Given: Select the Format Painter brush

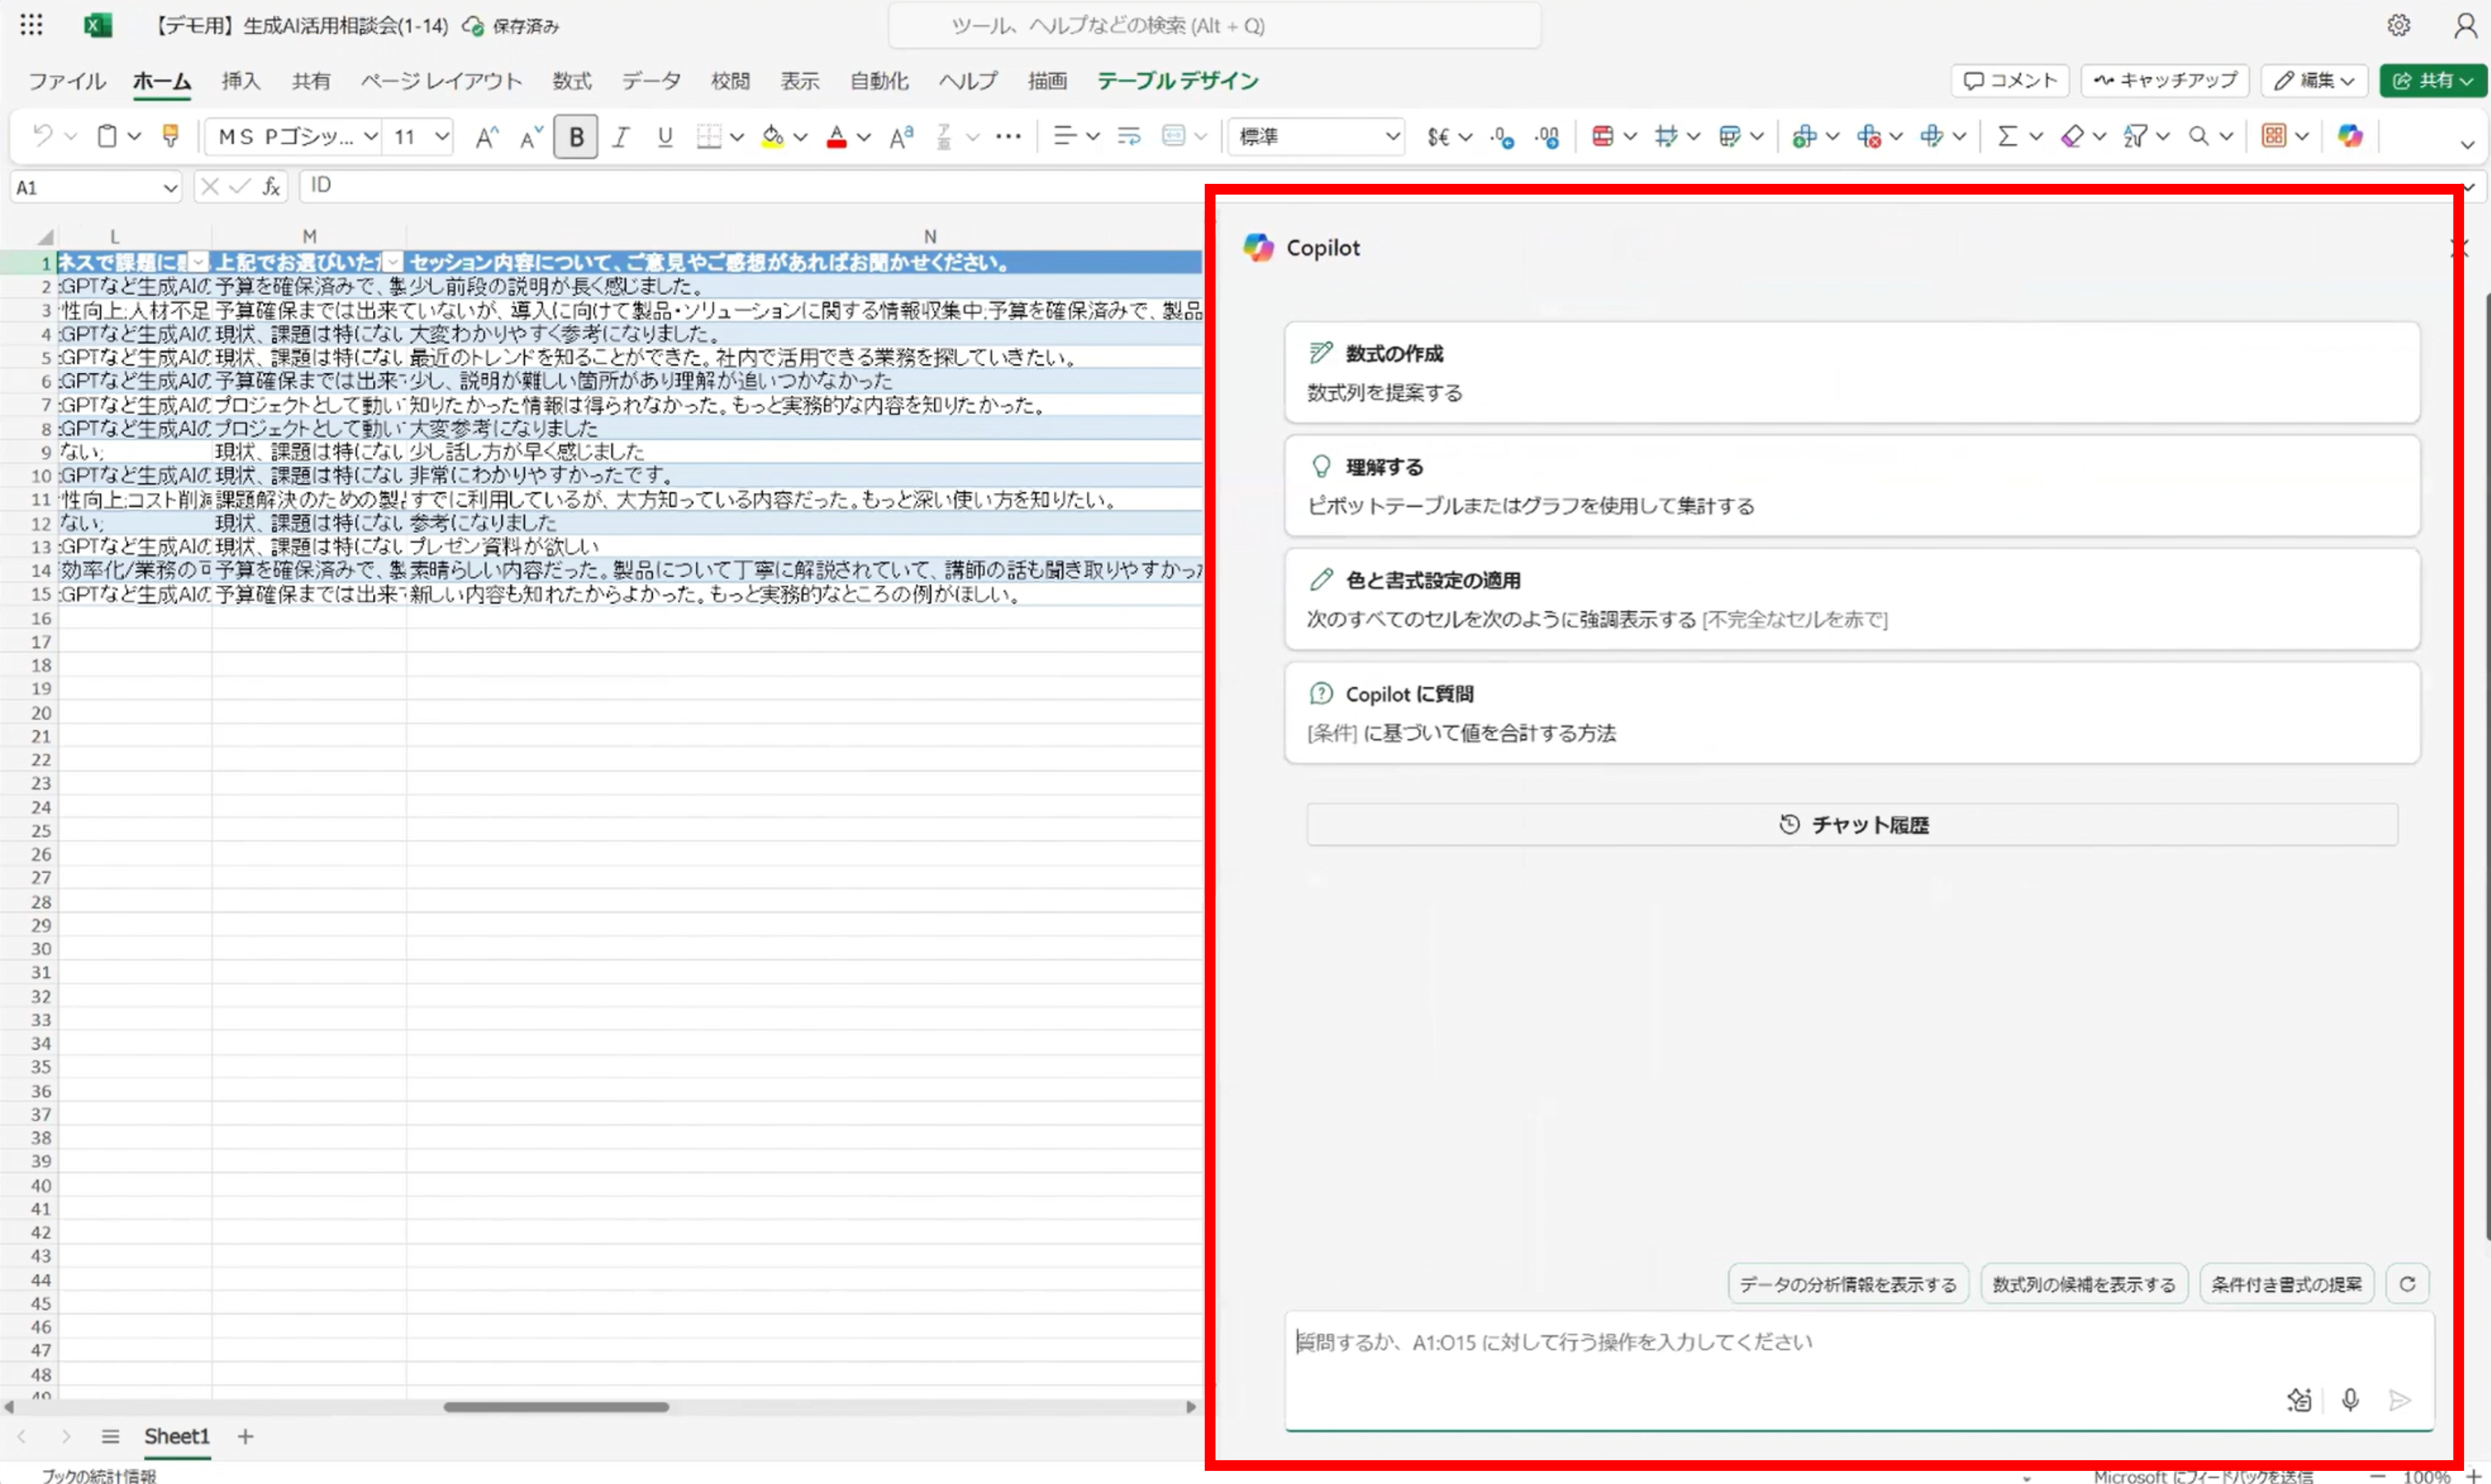Looking at the screenshot, I should 170,136.
